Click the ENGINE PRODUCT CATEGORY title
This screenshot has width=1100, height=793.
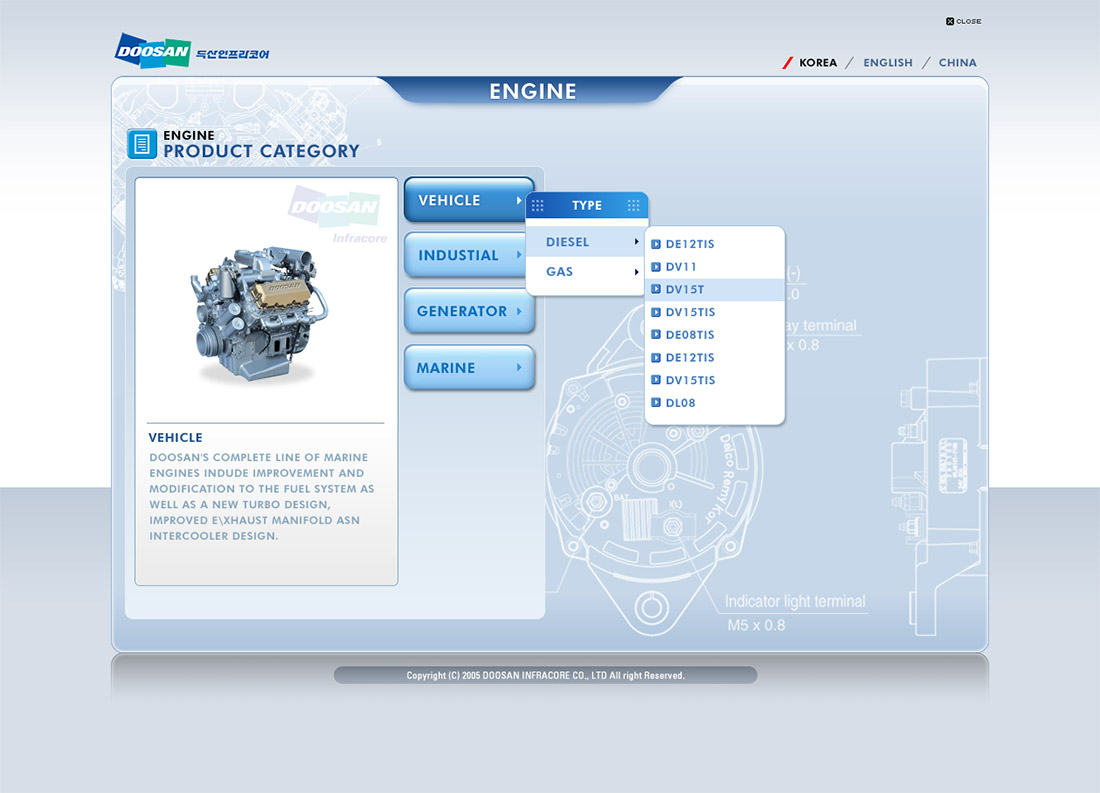261,144
